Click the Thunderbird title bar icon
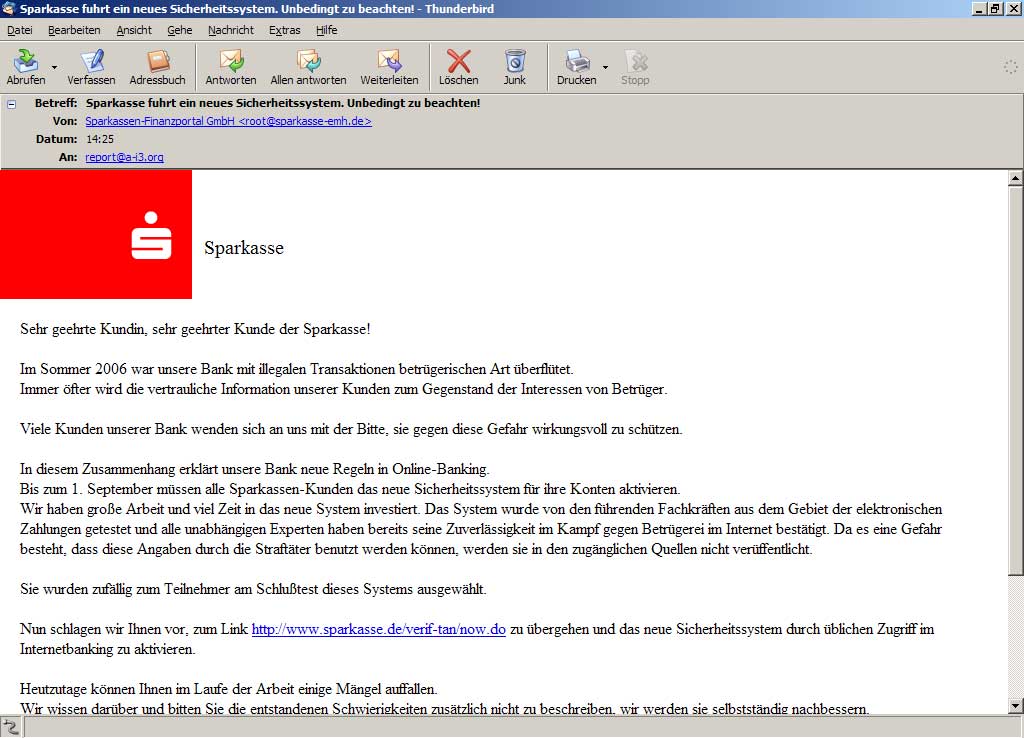The height and width of the screenshot is (738, 1024). point(8,8)
